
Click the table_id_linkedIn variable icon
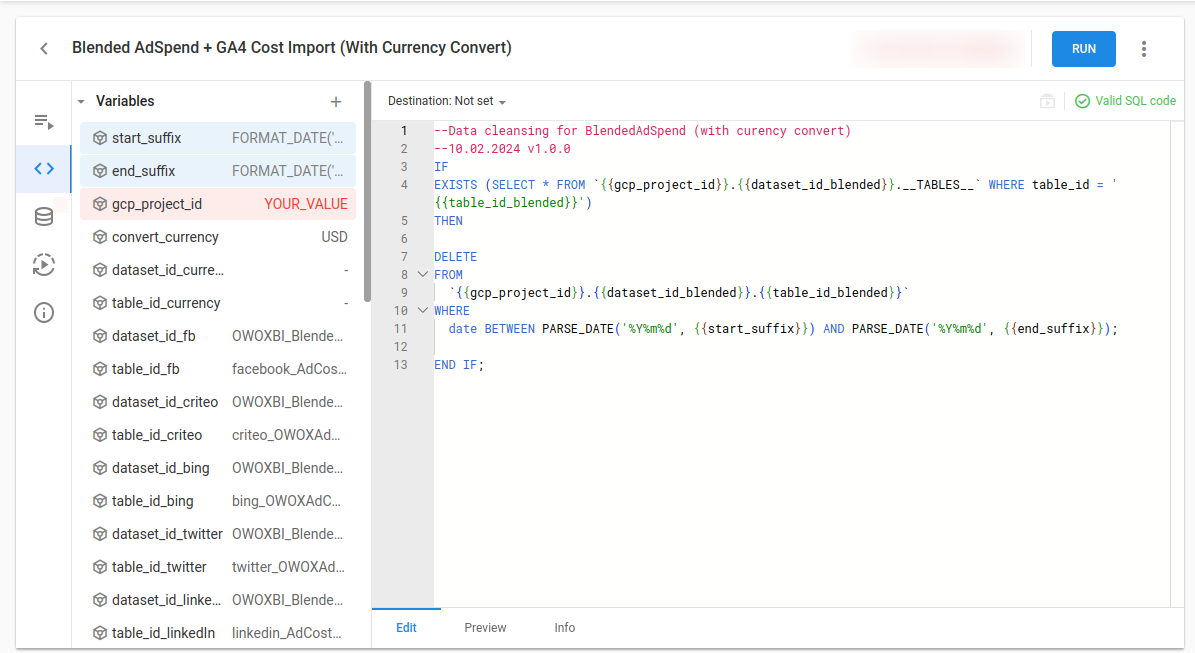[x=100, y=633]
